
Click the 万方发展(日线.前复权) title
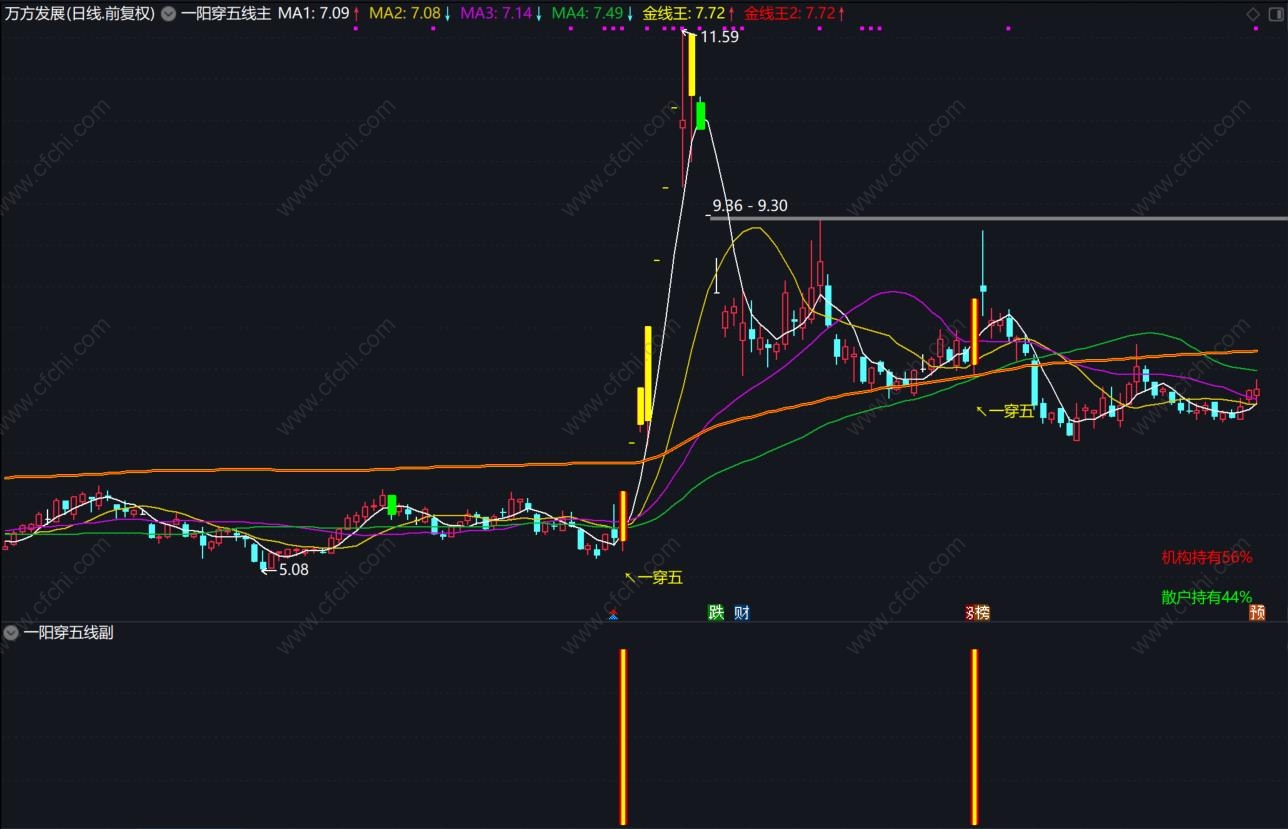[x=79, y=14]
